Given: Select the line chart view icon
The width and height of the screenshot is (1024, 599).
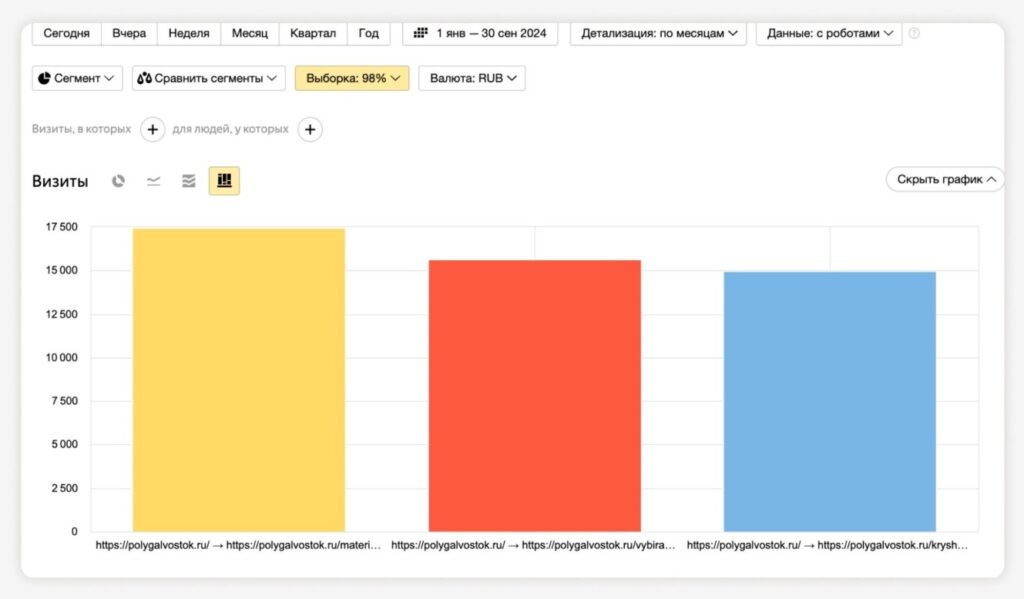Looking at the screenshot, I should tap(153, 181).
